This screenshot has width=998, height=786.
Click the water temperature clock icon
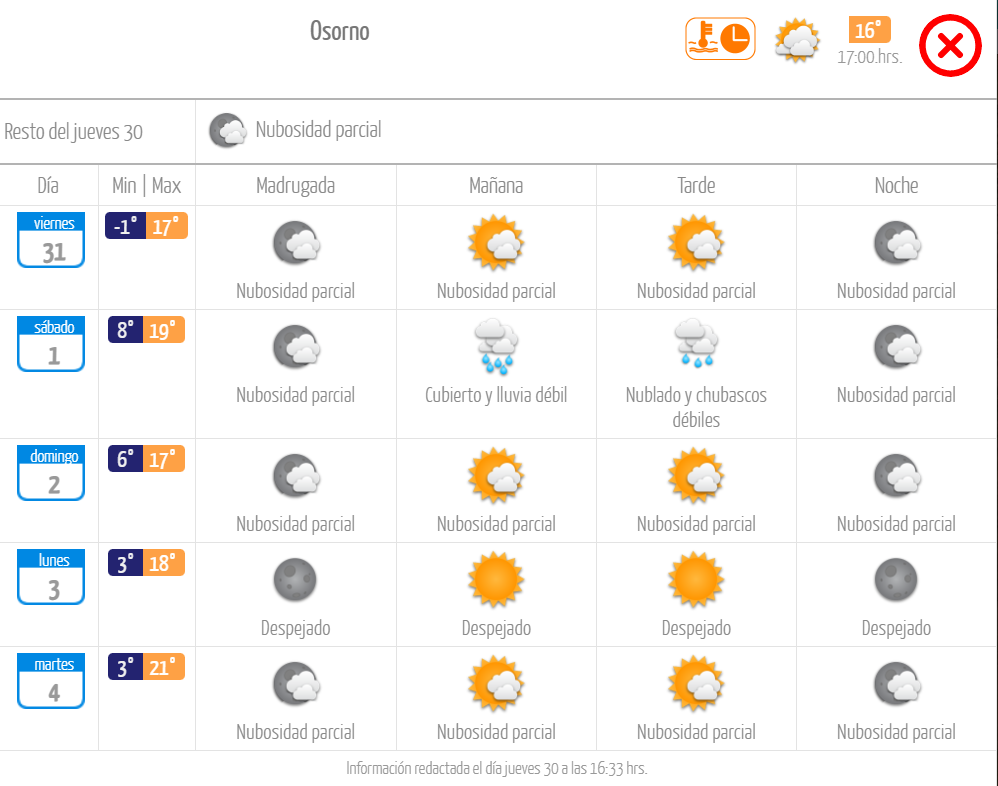(720, 39)
